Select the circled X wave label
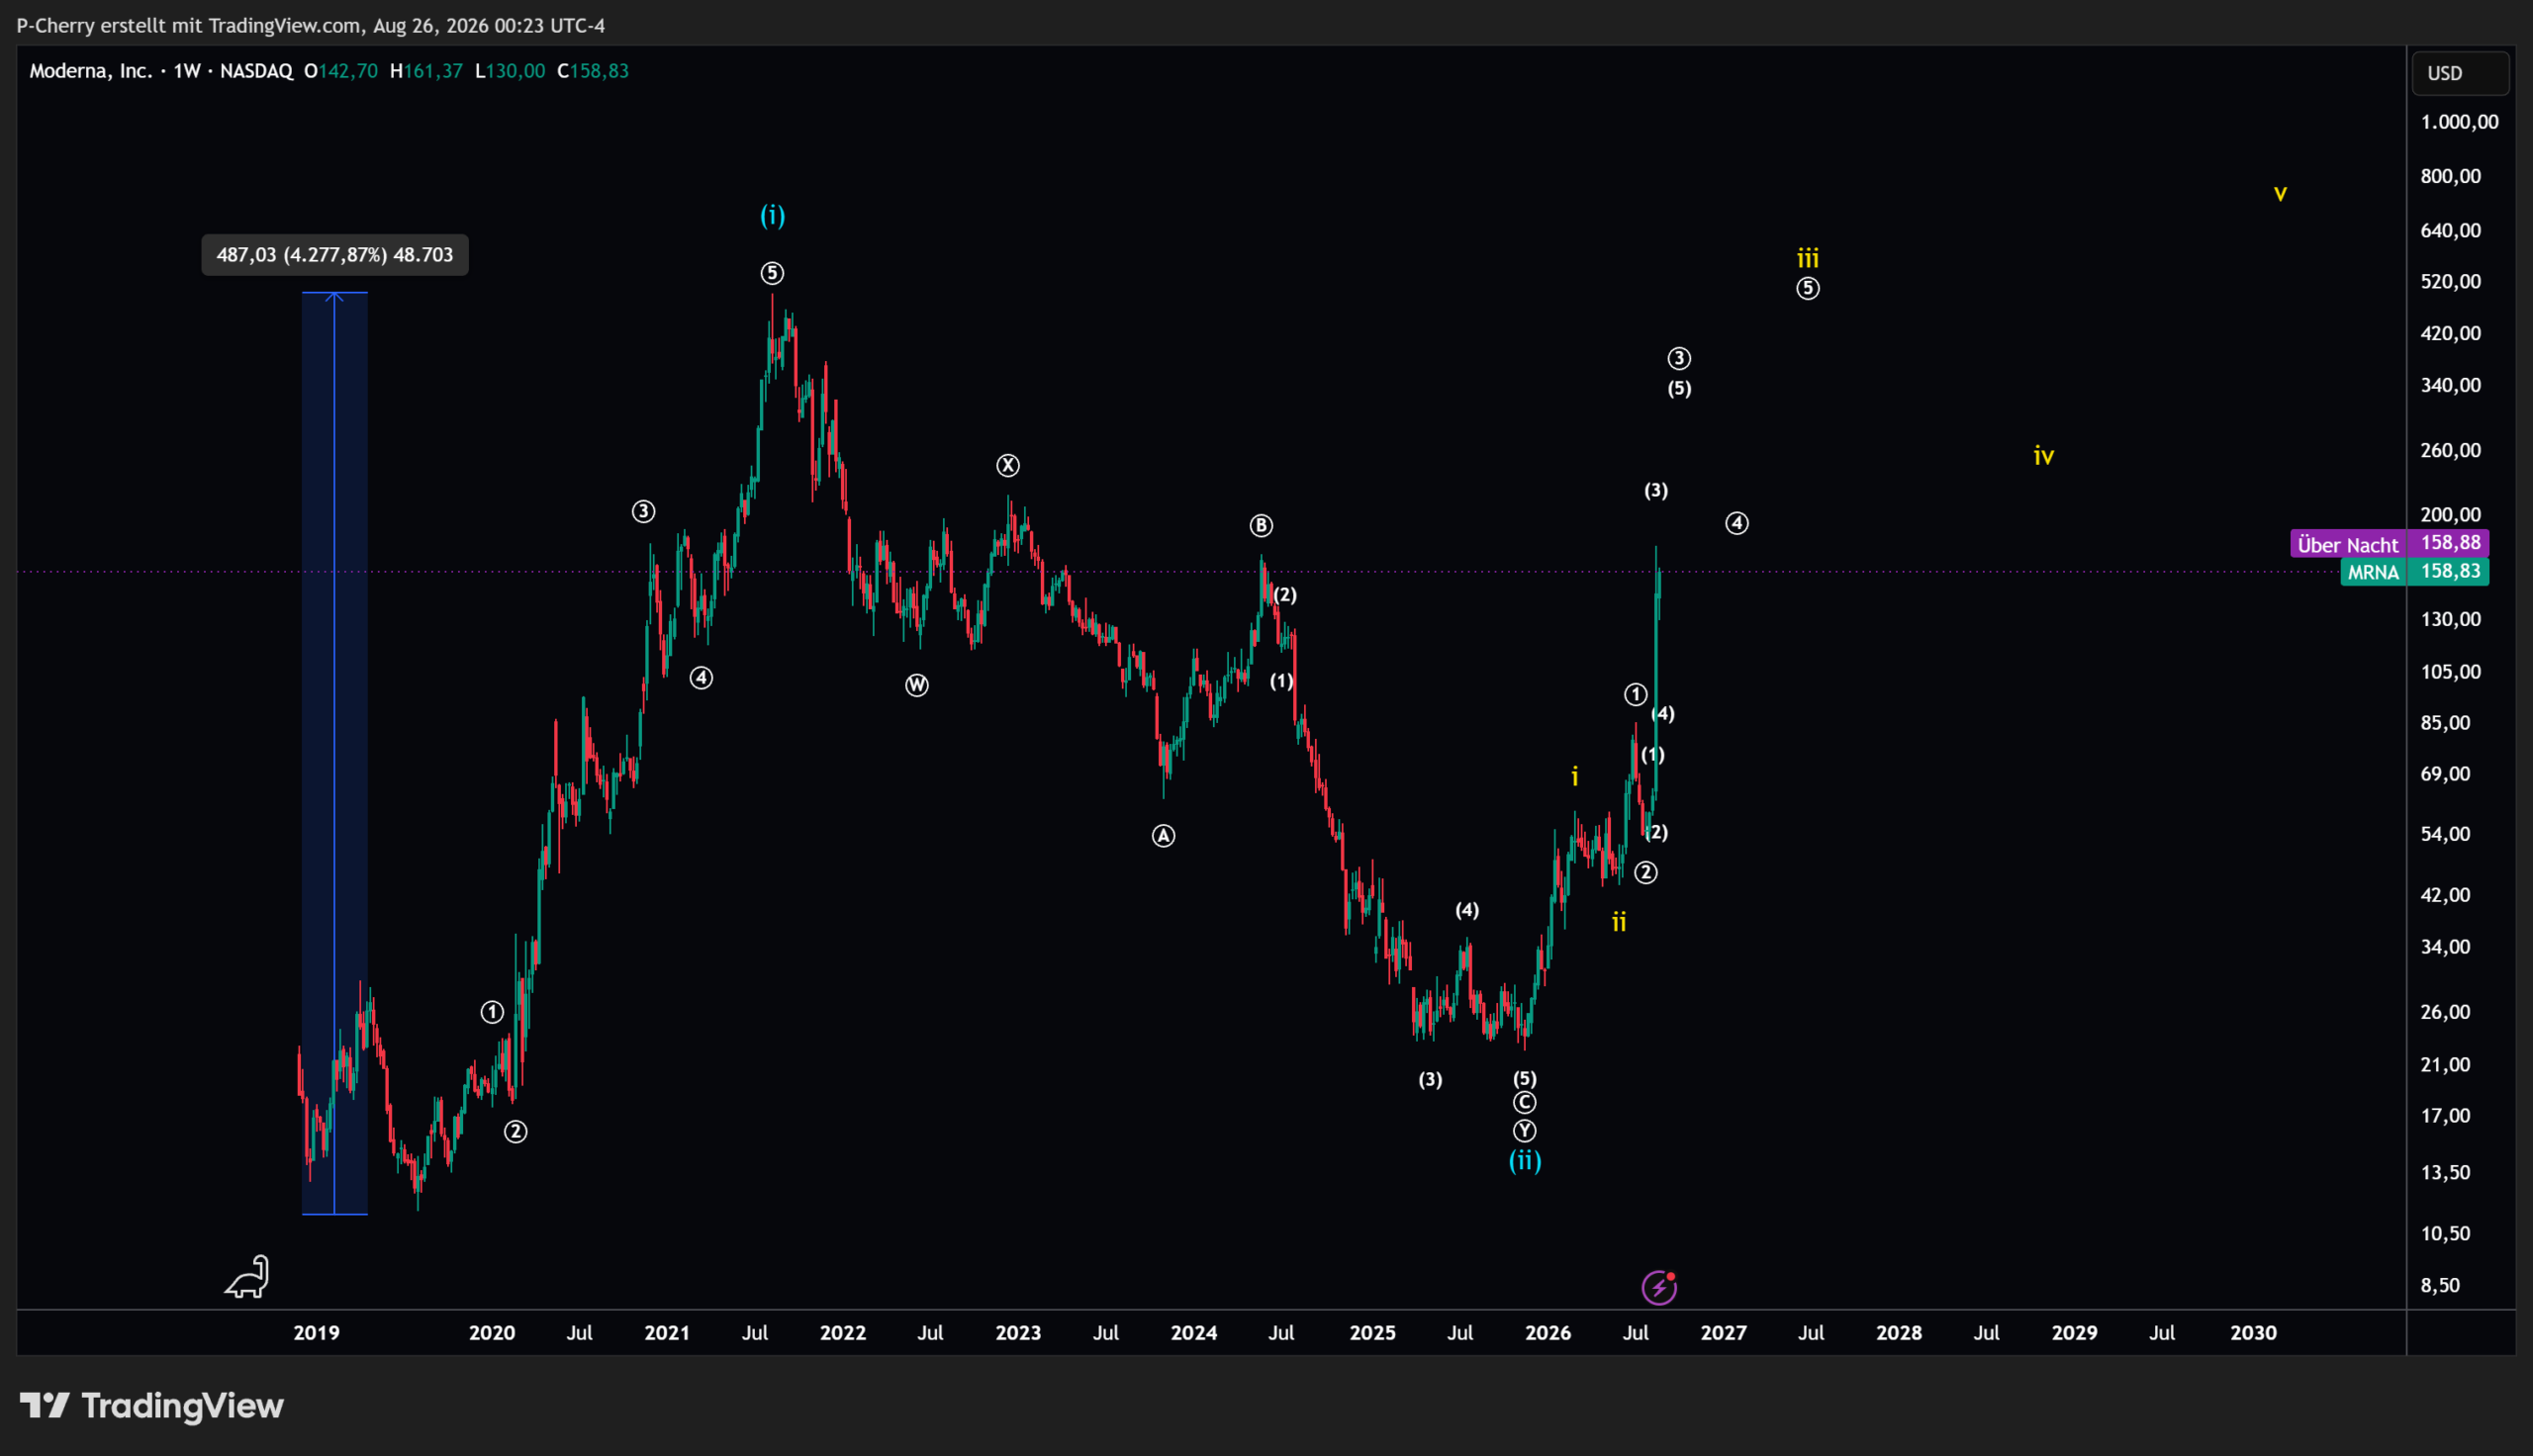The width and height of the screenshot is (2533, 1456). coord(1008,465)
